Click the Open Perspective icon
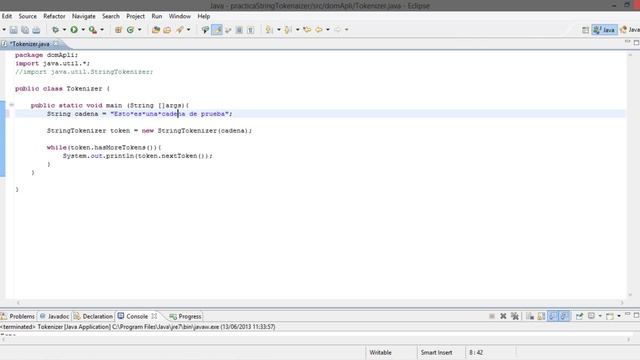This screenshot has width=640, height=360. point(585,30)
